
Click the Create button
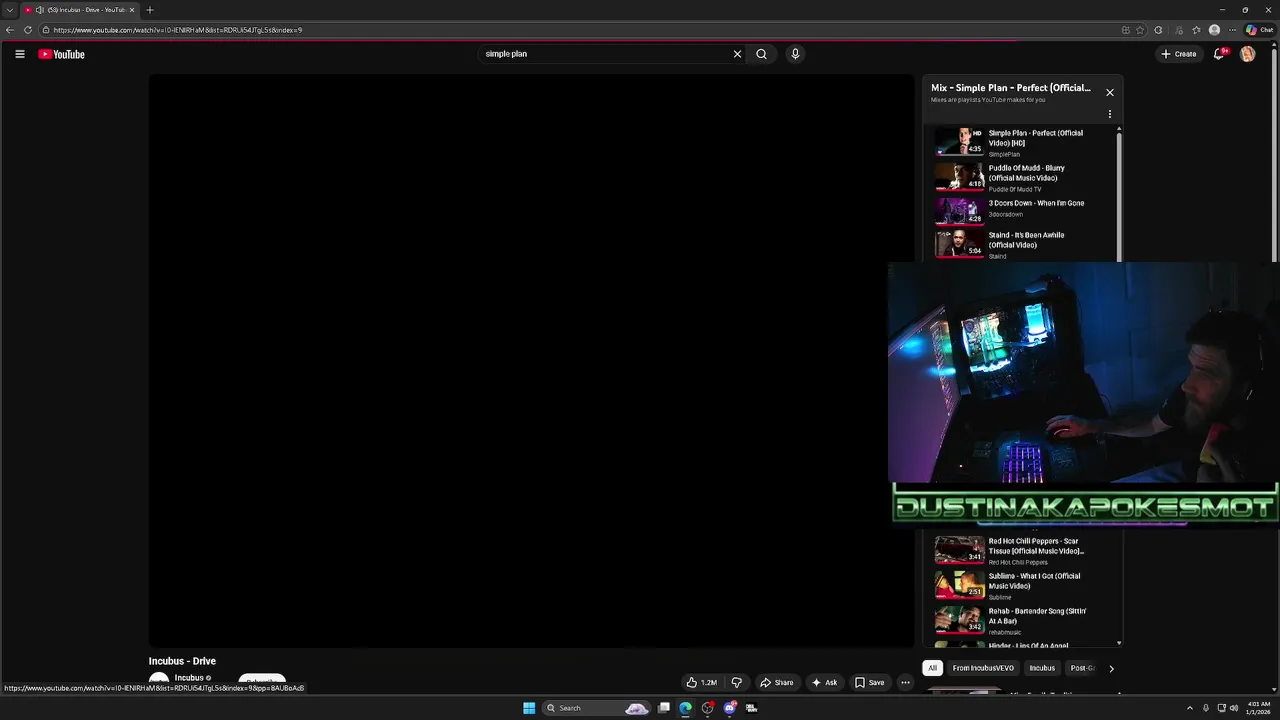(x=1179, y=54)
